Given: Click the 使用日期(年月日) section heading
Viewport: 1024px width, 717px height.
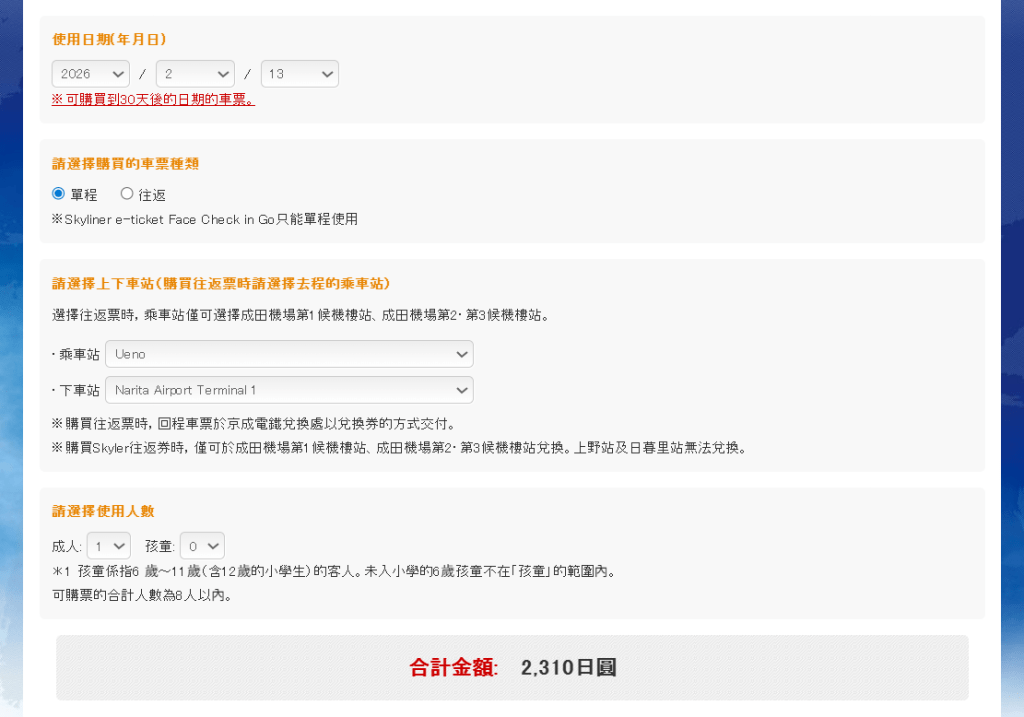Looking at the screenshot, I should tap(109, 40).
